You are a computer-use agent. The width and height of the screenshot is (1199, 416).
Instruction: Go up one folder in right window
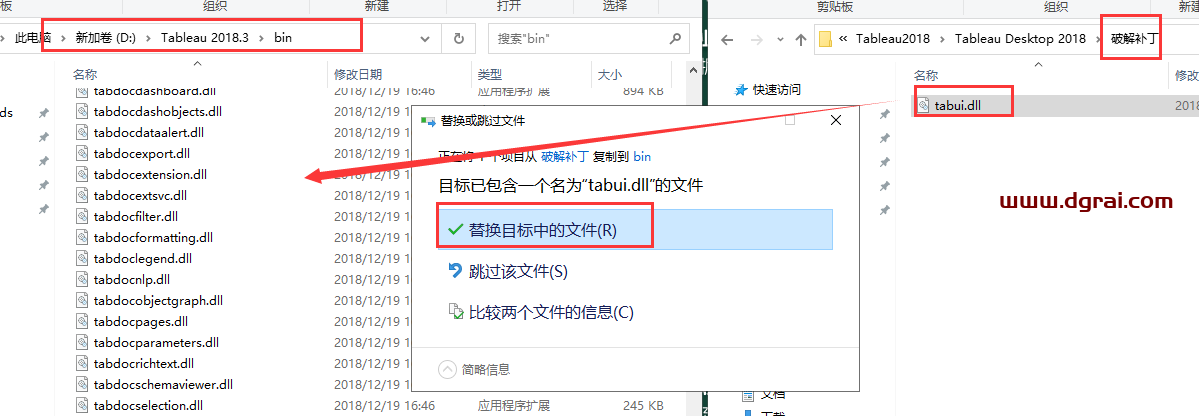tap(801, 39)
